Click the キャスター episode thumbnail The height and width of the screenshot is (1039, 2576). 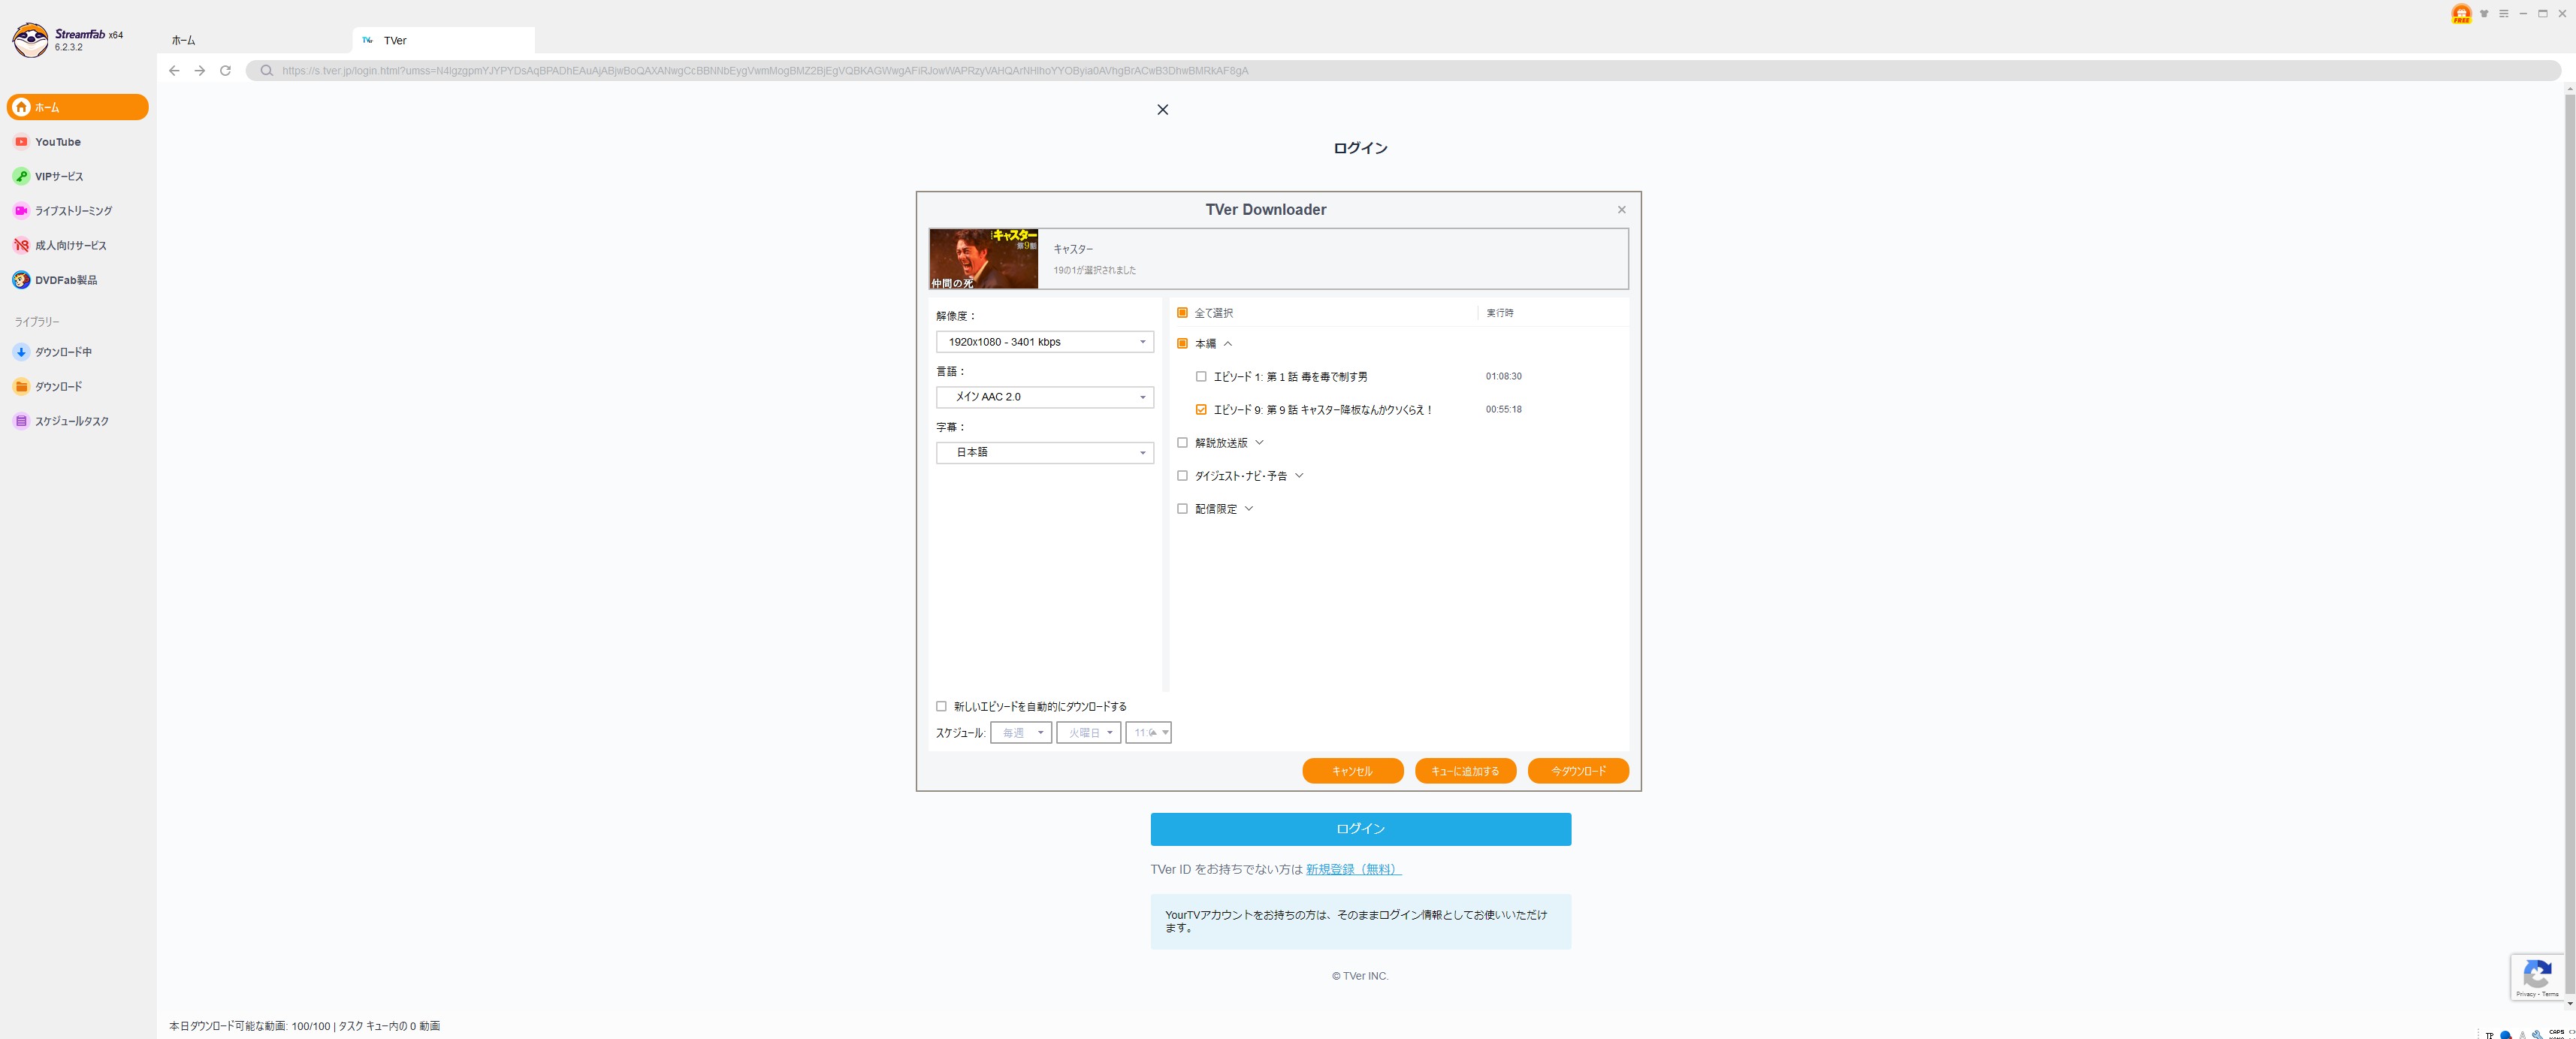[983, 259]
